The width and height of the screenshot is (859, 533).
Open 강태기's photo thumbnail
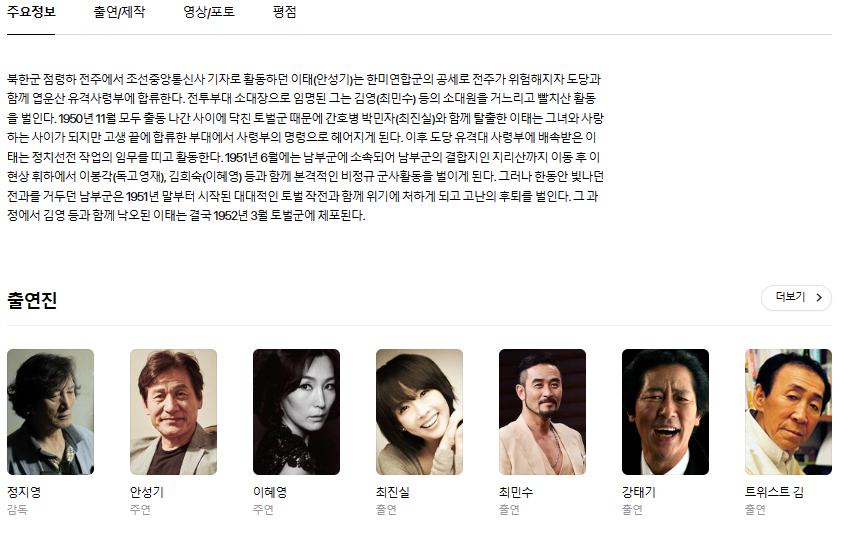(665, 412)
